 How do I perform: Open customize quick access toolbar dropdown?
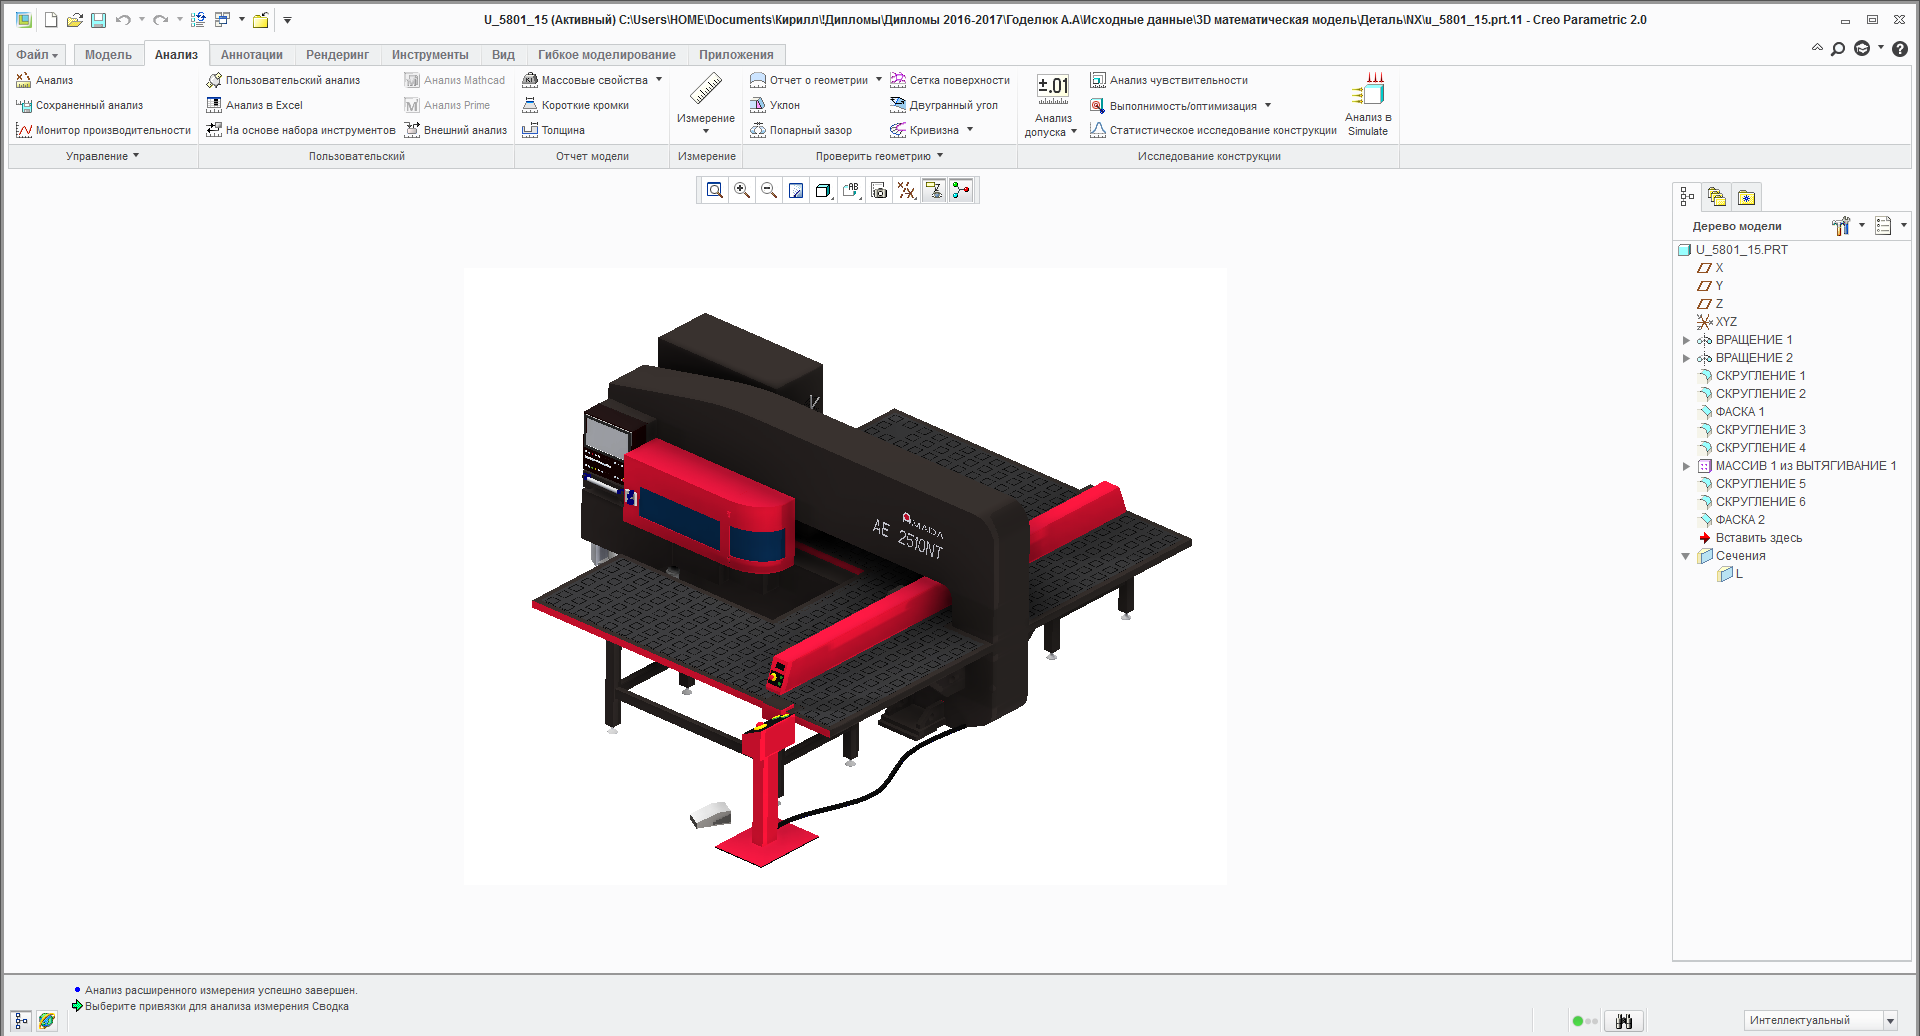[x=287, y=20]
